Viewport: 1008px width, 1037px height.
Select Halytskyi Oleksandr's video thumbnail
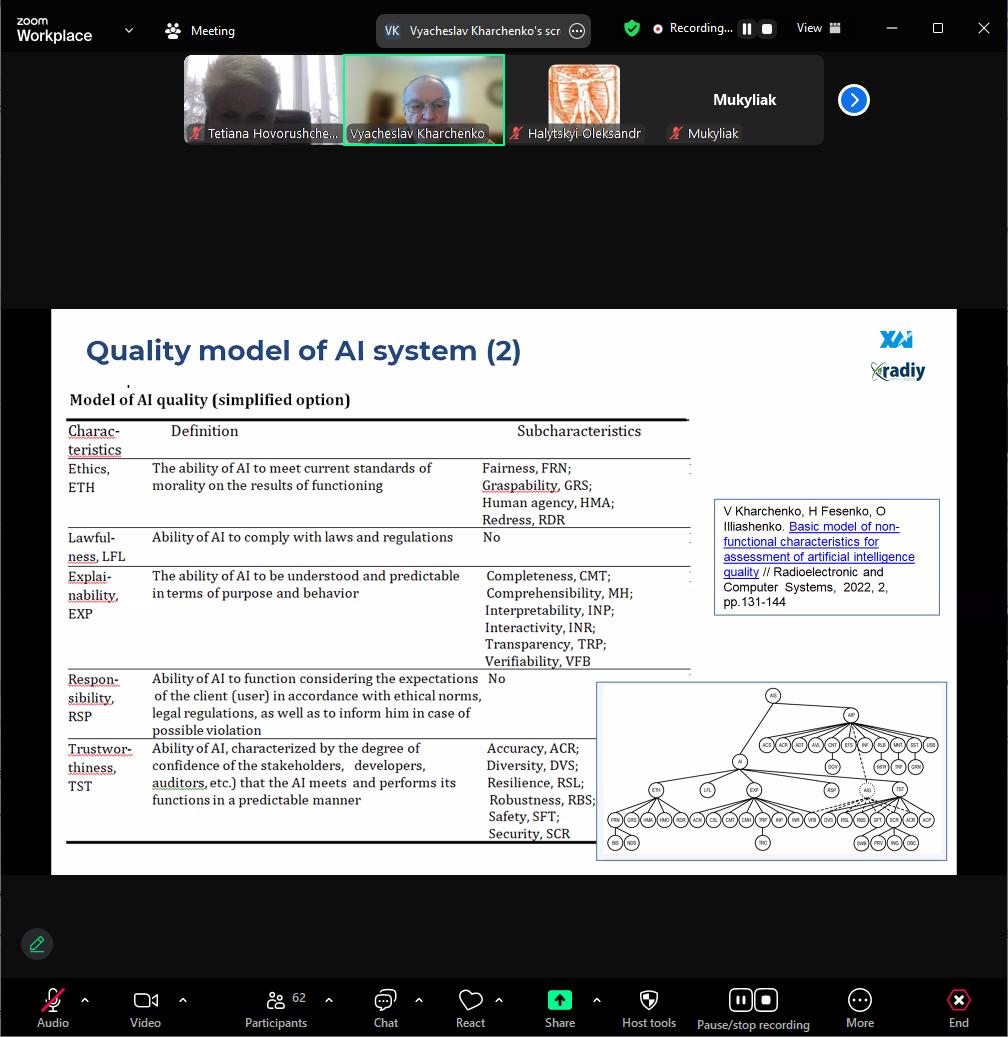pos(584,100)
